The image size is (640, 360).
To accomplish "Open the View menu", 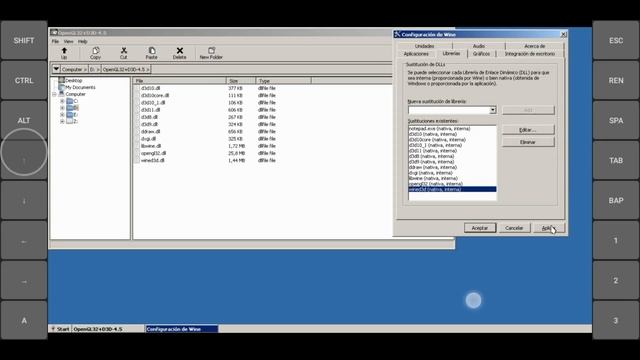I will (69, 42).
